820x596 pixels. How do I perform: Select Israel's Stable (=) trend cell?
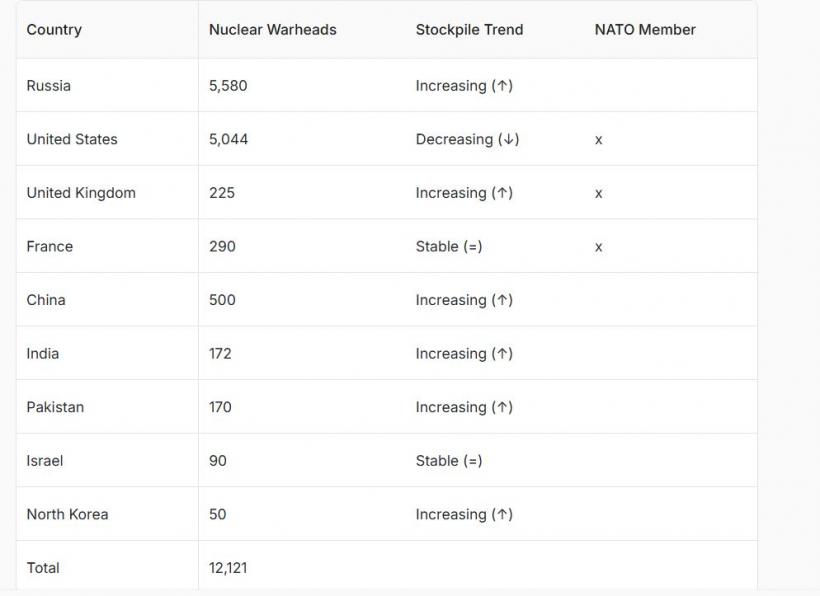[449, 461]
